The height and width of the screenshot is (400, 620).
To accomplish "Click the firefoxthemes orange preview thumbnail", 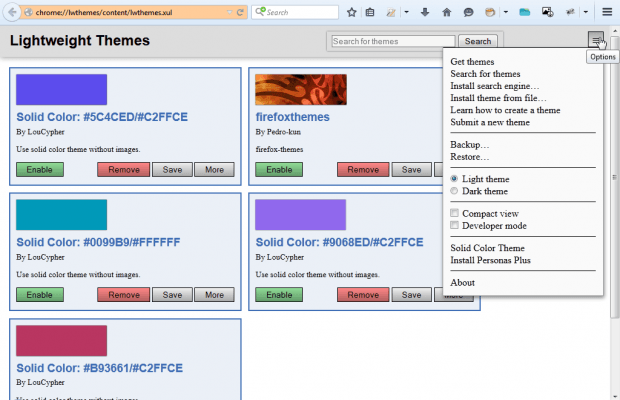I will click(x=301, y=89).
